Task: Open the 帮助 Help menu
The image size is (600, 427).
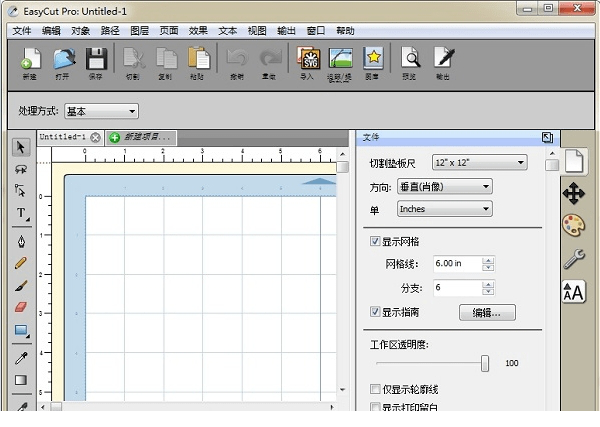Action: pos(346,31)
